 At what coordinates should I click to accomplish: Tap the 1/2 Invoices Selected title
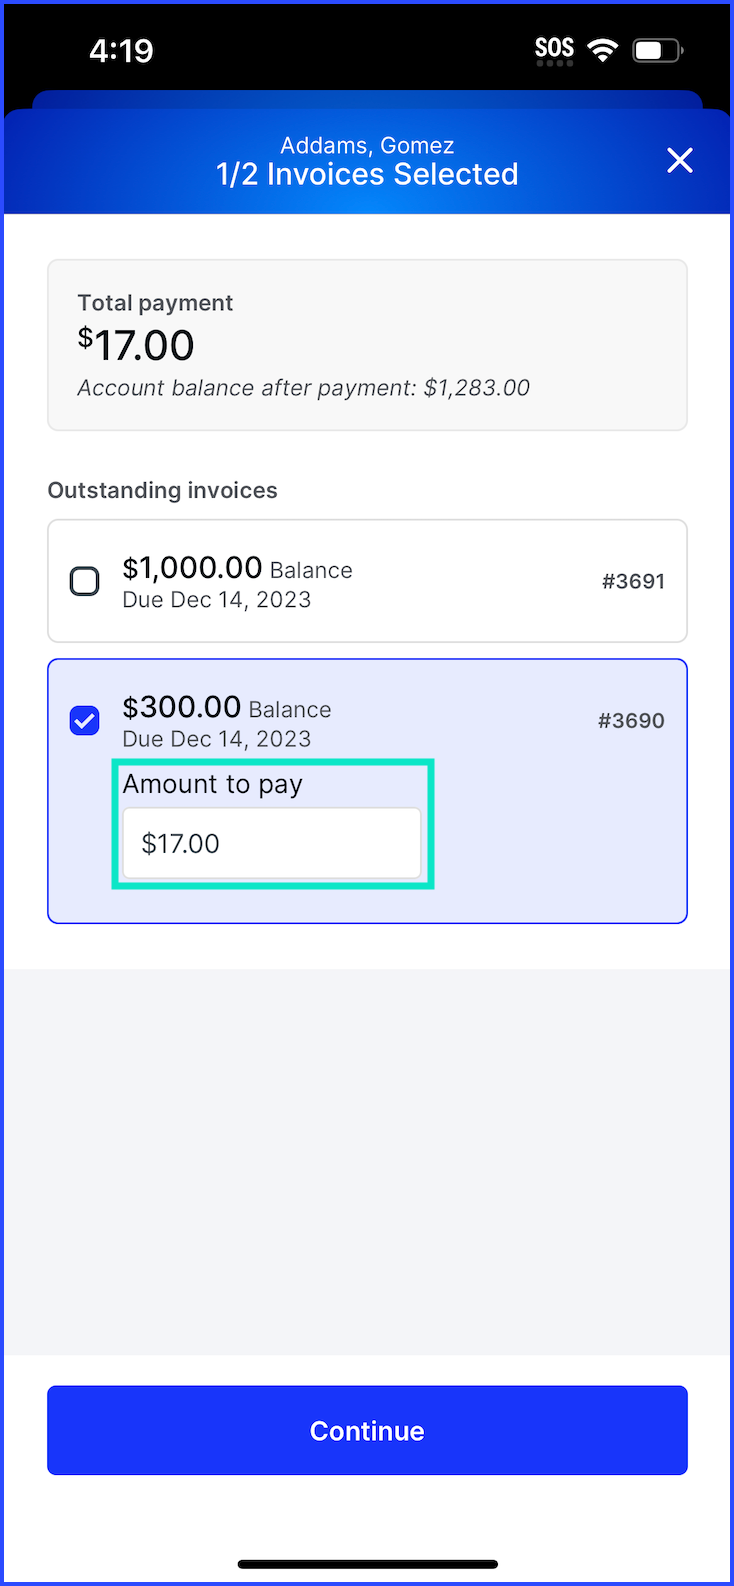pyautogui.click(x=367, y=174)
